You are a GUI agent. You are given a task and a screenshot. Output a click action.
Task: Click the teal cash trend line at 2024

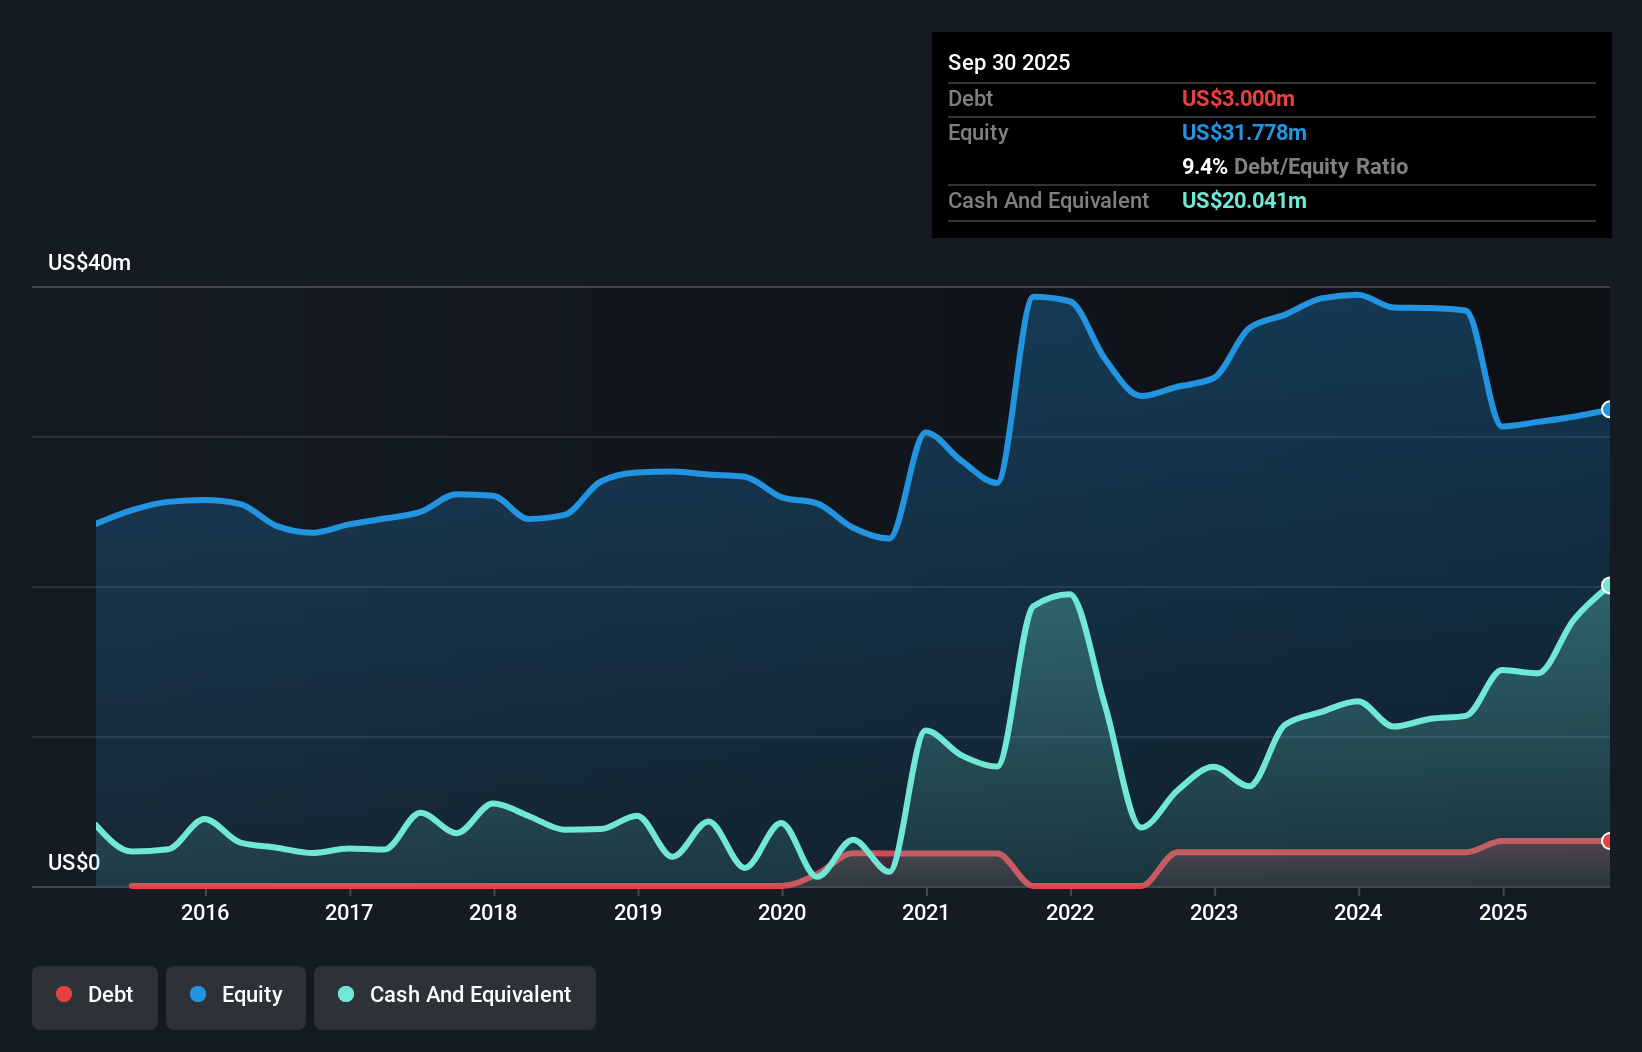click(1357, 700)
